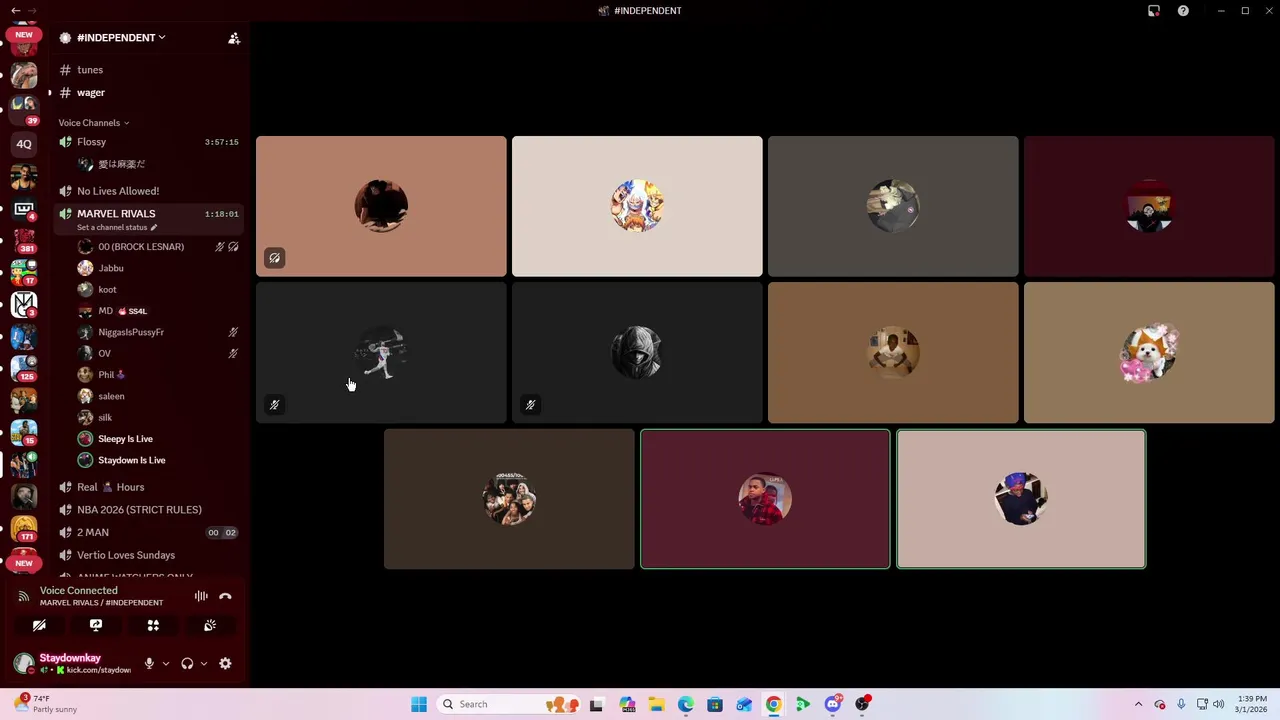The width and height of the screenshot is (1280, 720).
Task: Open Google Chrome from taskbar
Action: 774,704
